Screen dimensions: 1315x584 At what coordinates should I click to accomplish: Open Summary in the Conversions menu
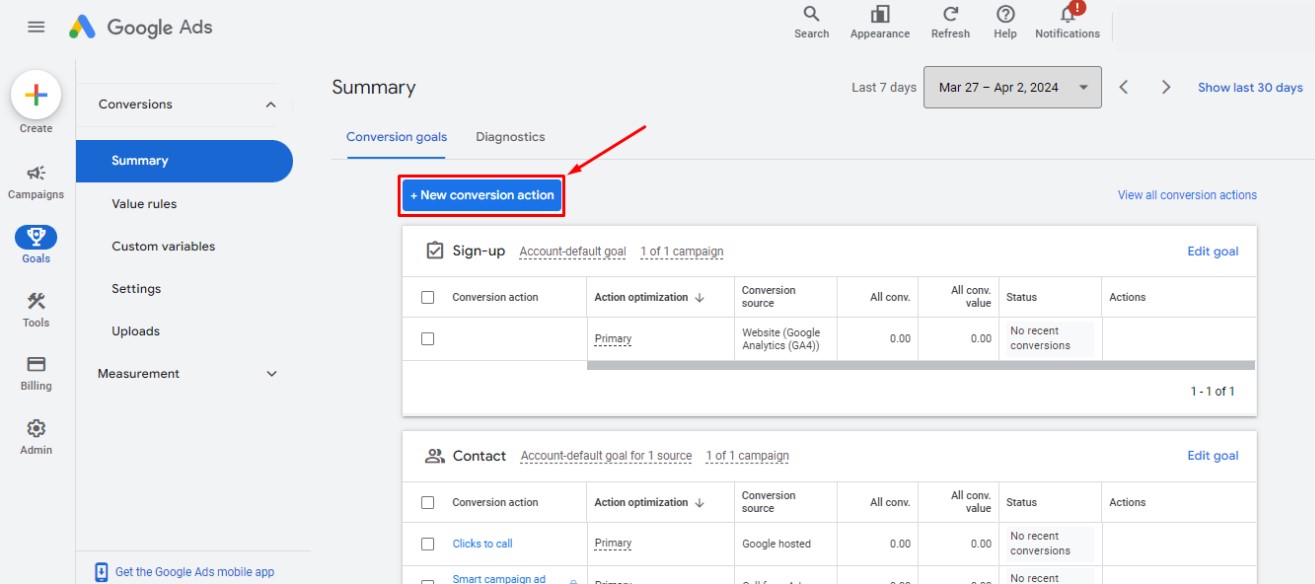coord(184,161)
